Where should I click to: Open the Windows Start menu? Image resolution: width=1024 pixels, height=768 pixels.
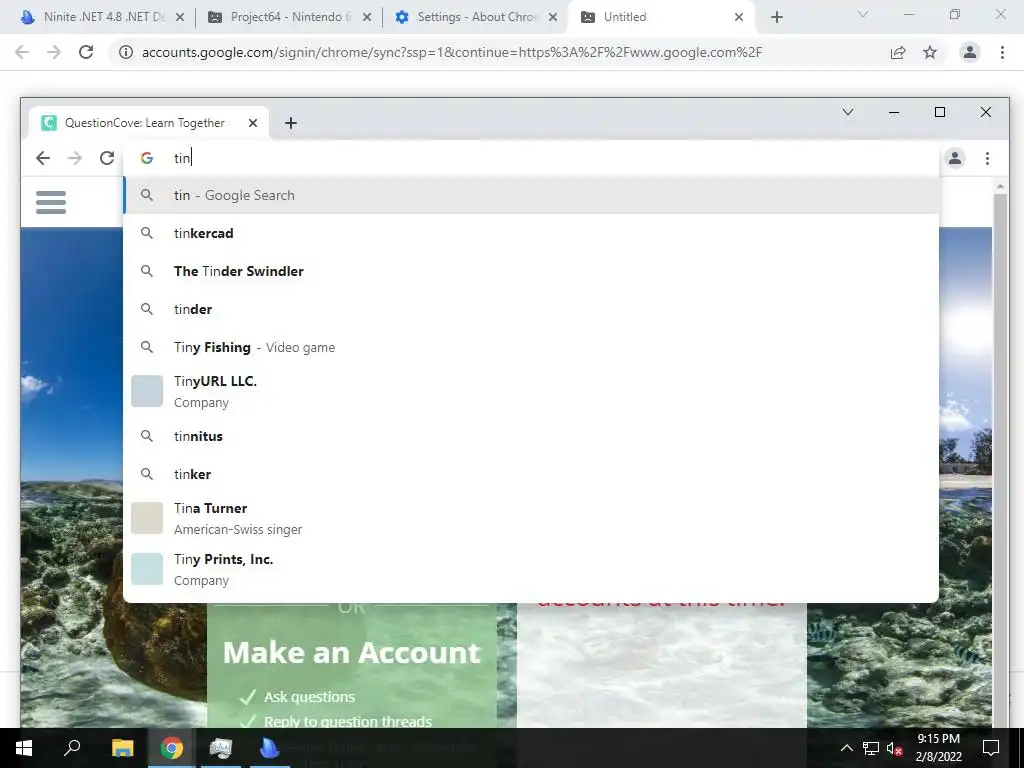24,748
